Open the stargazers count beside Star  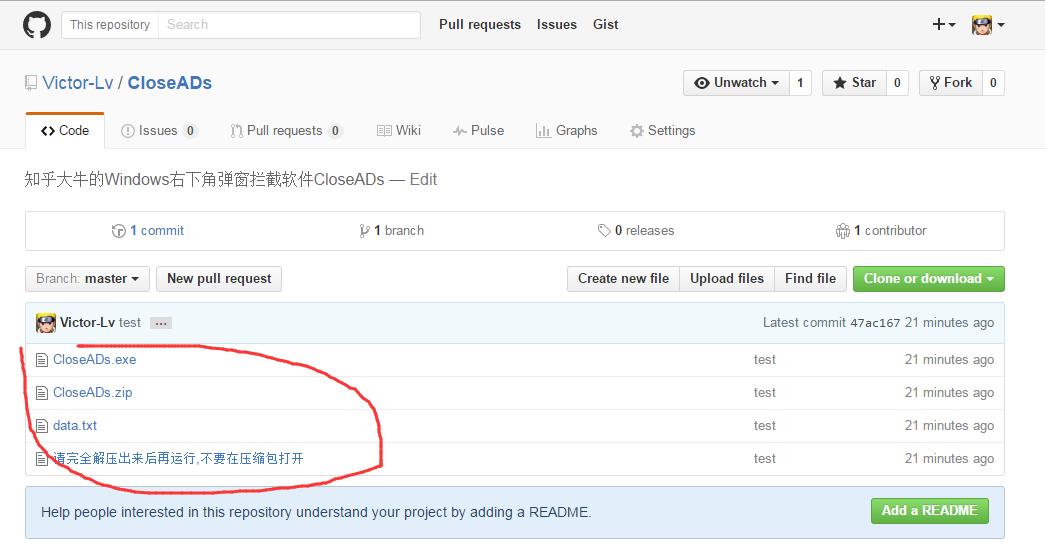coord(897,83)
